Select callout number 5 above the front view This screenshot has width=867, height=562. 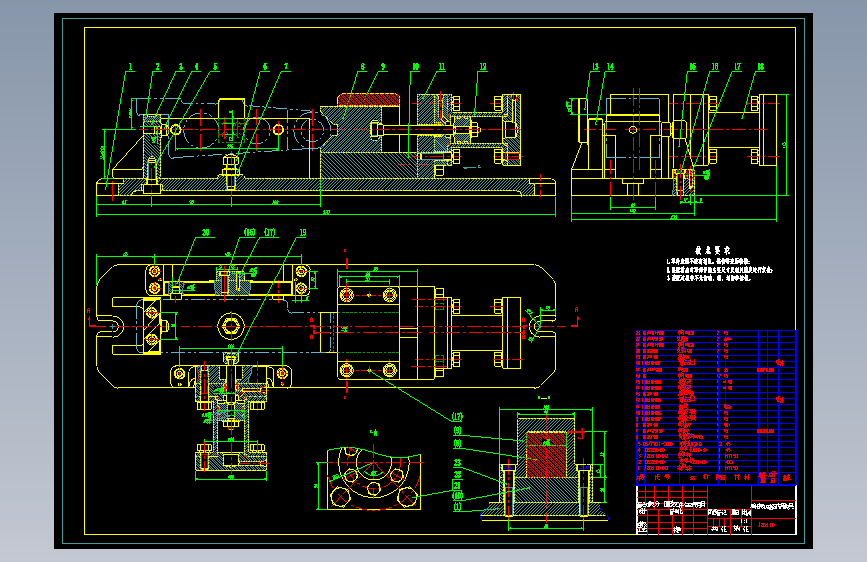[215, 66]
